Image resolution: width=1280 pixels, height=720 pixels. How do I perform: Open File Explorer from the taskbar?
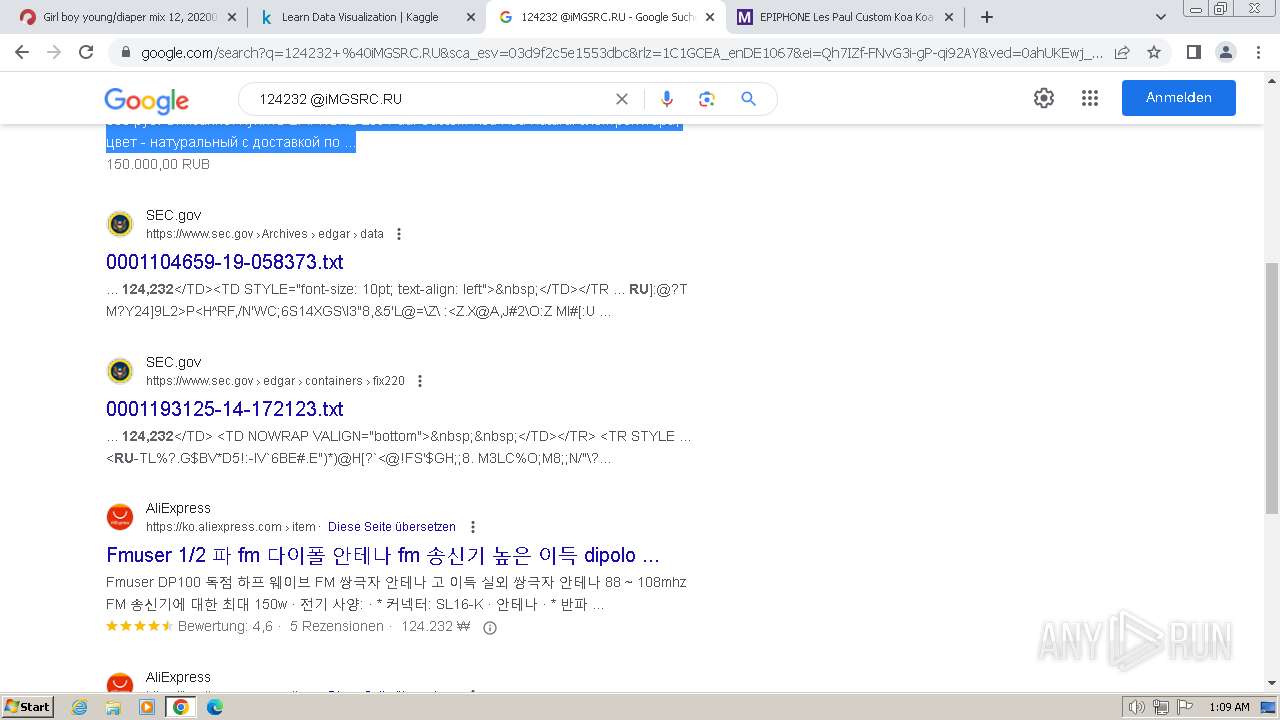[113, 707]
